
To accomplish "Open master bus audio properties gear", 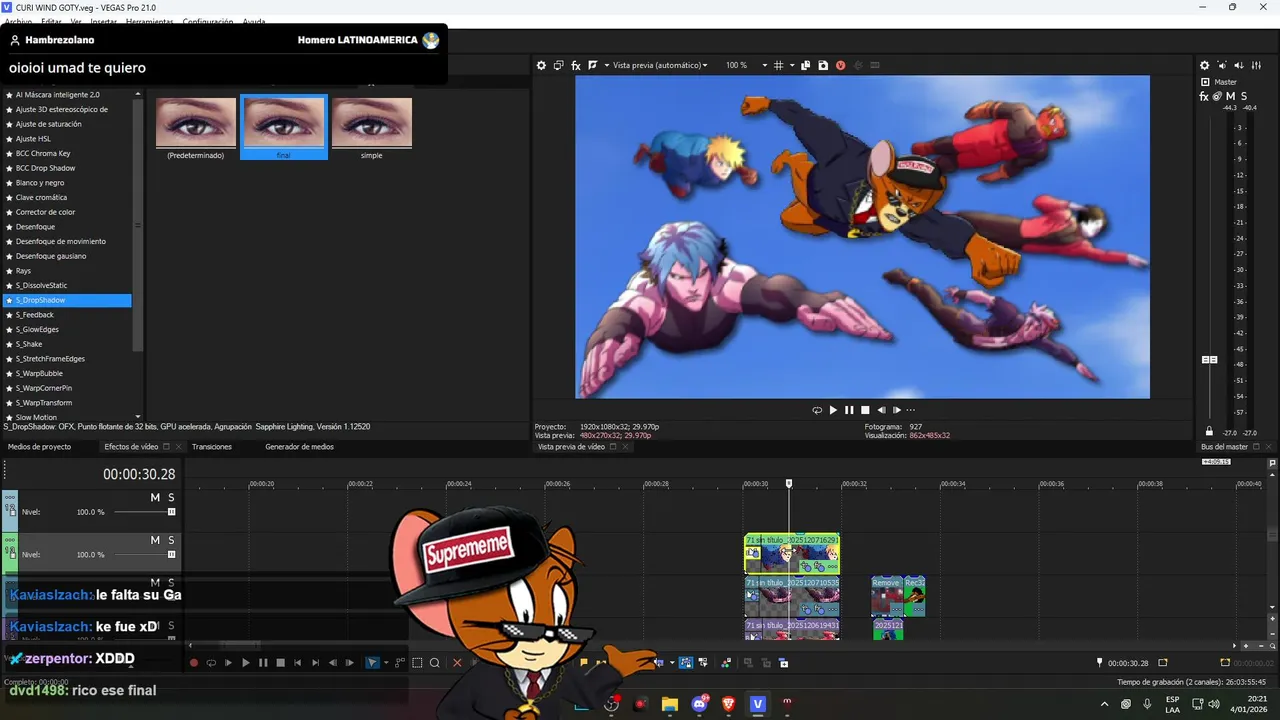I will click(x=1204, y=65).
